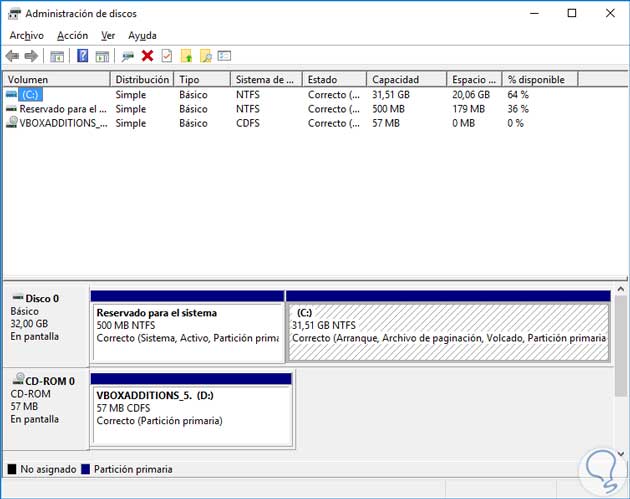
Task: Click the 20,06 GB free space cell
Action: (x=471, y=95)
